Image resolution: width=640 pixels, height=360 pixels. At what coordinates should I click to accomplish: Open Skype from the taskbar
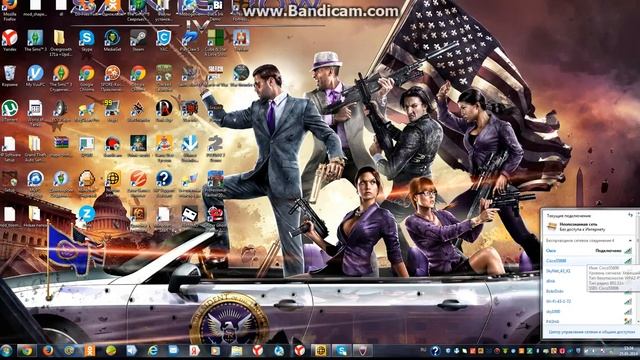(x=341, y=351)
